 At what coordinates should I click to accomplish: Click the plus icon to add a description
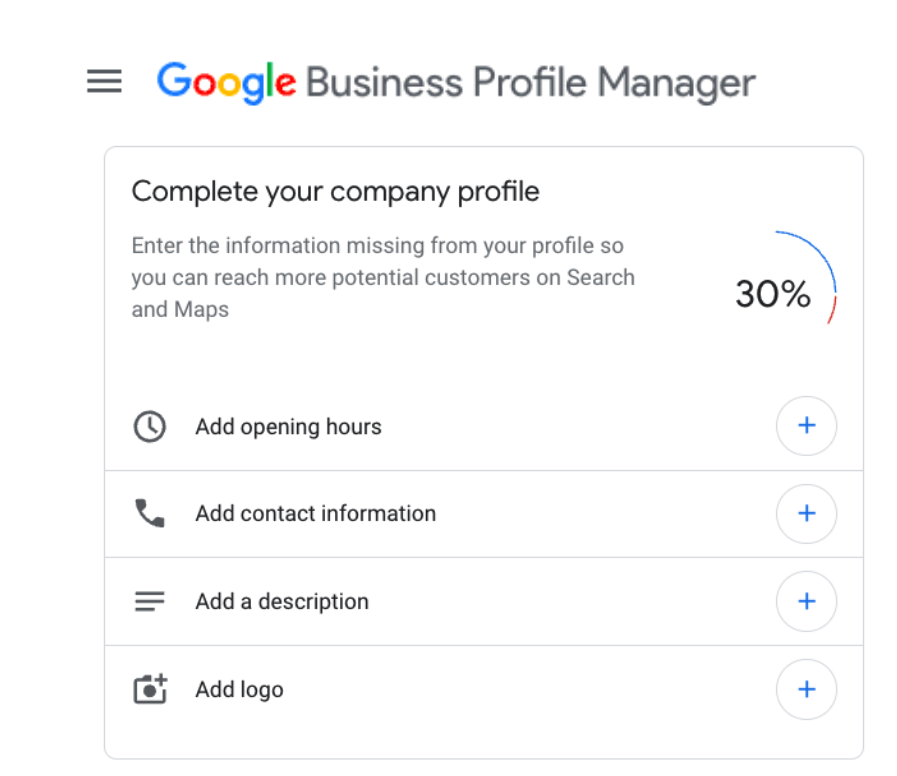[x=806, y=601]
